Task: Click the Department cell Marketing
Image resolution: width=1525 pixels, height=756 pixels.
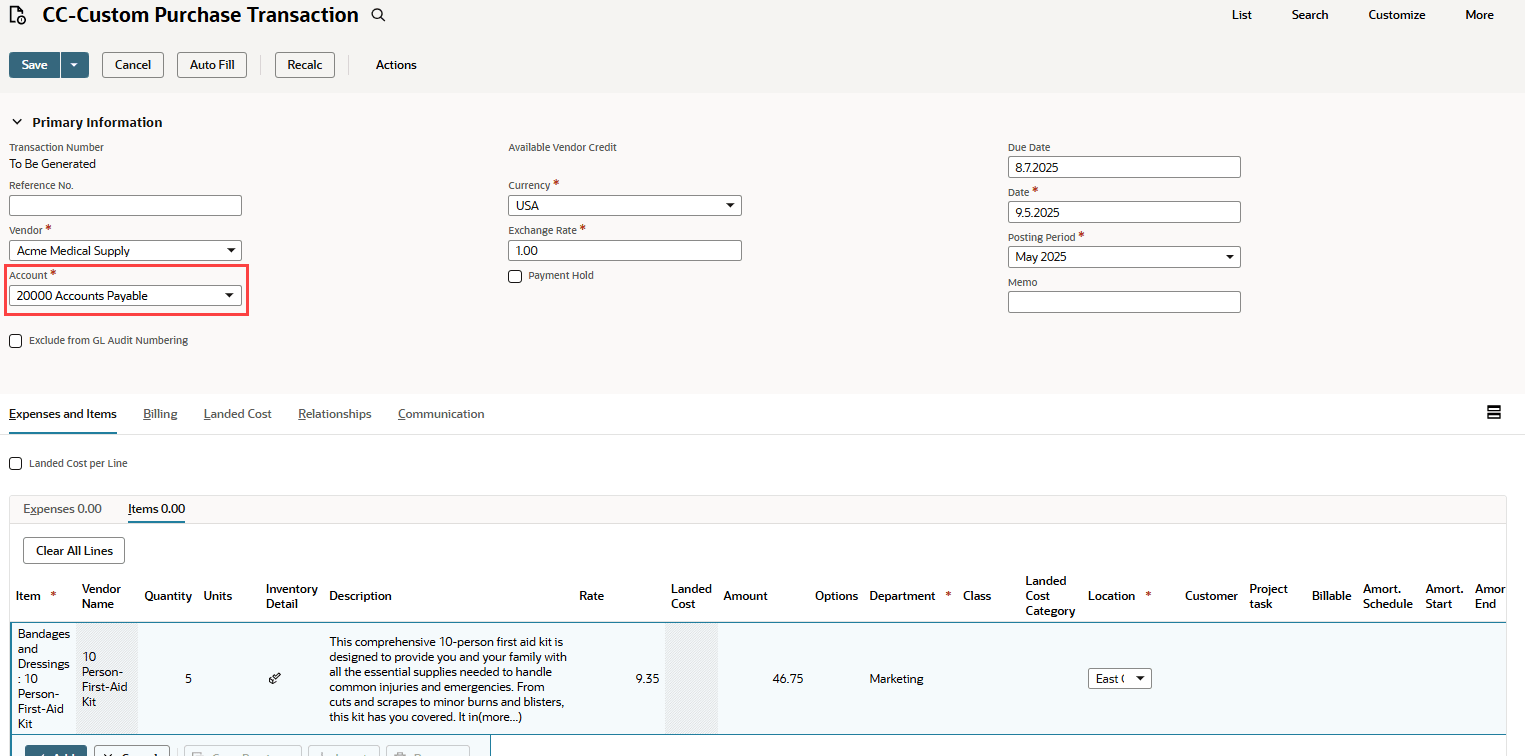Action: [897, 679]
